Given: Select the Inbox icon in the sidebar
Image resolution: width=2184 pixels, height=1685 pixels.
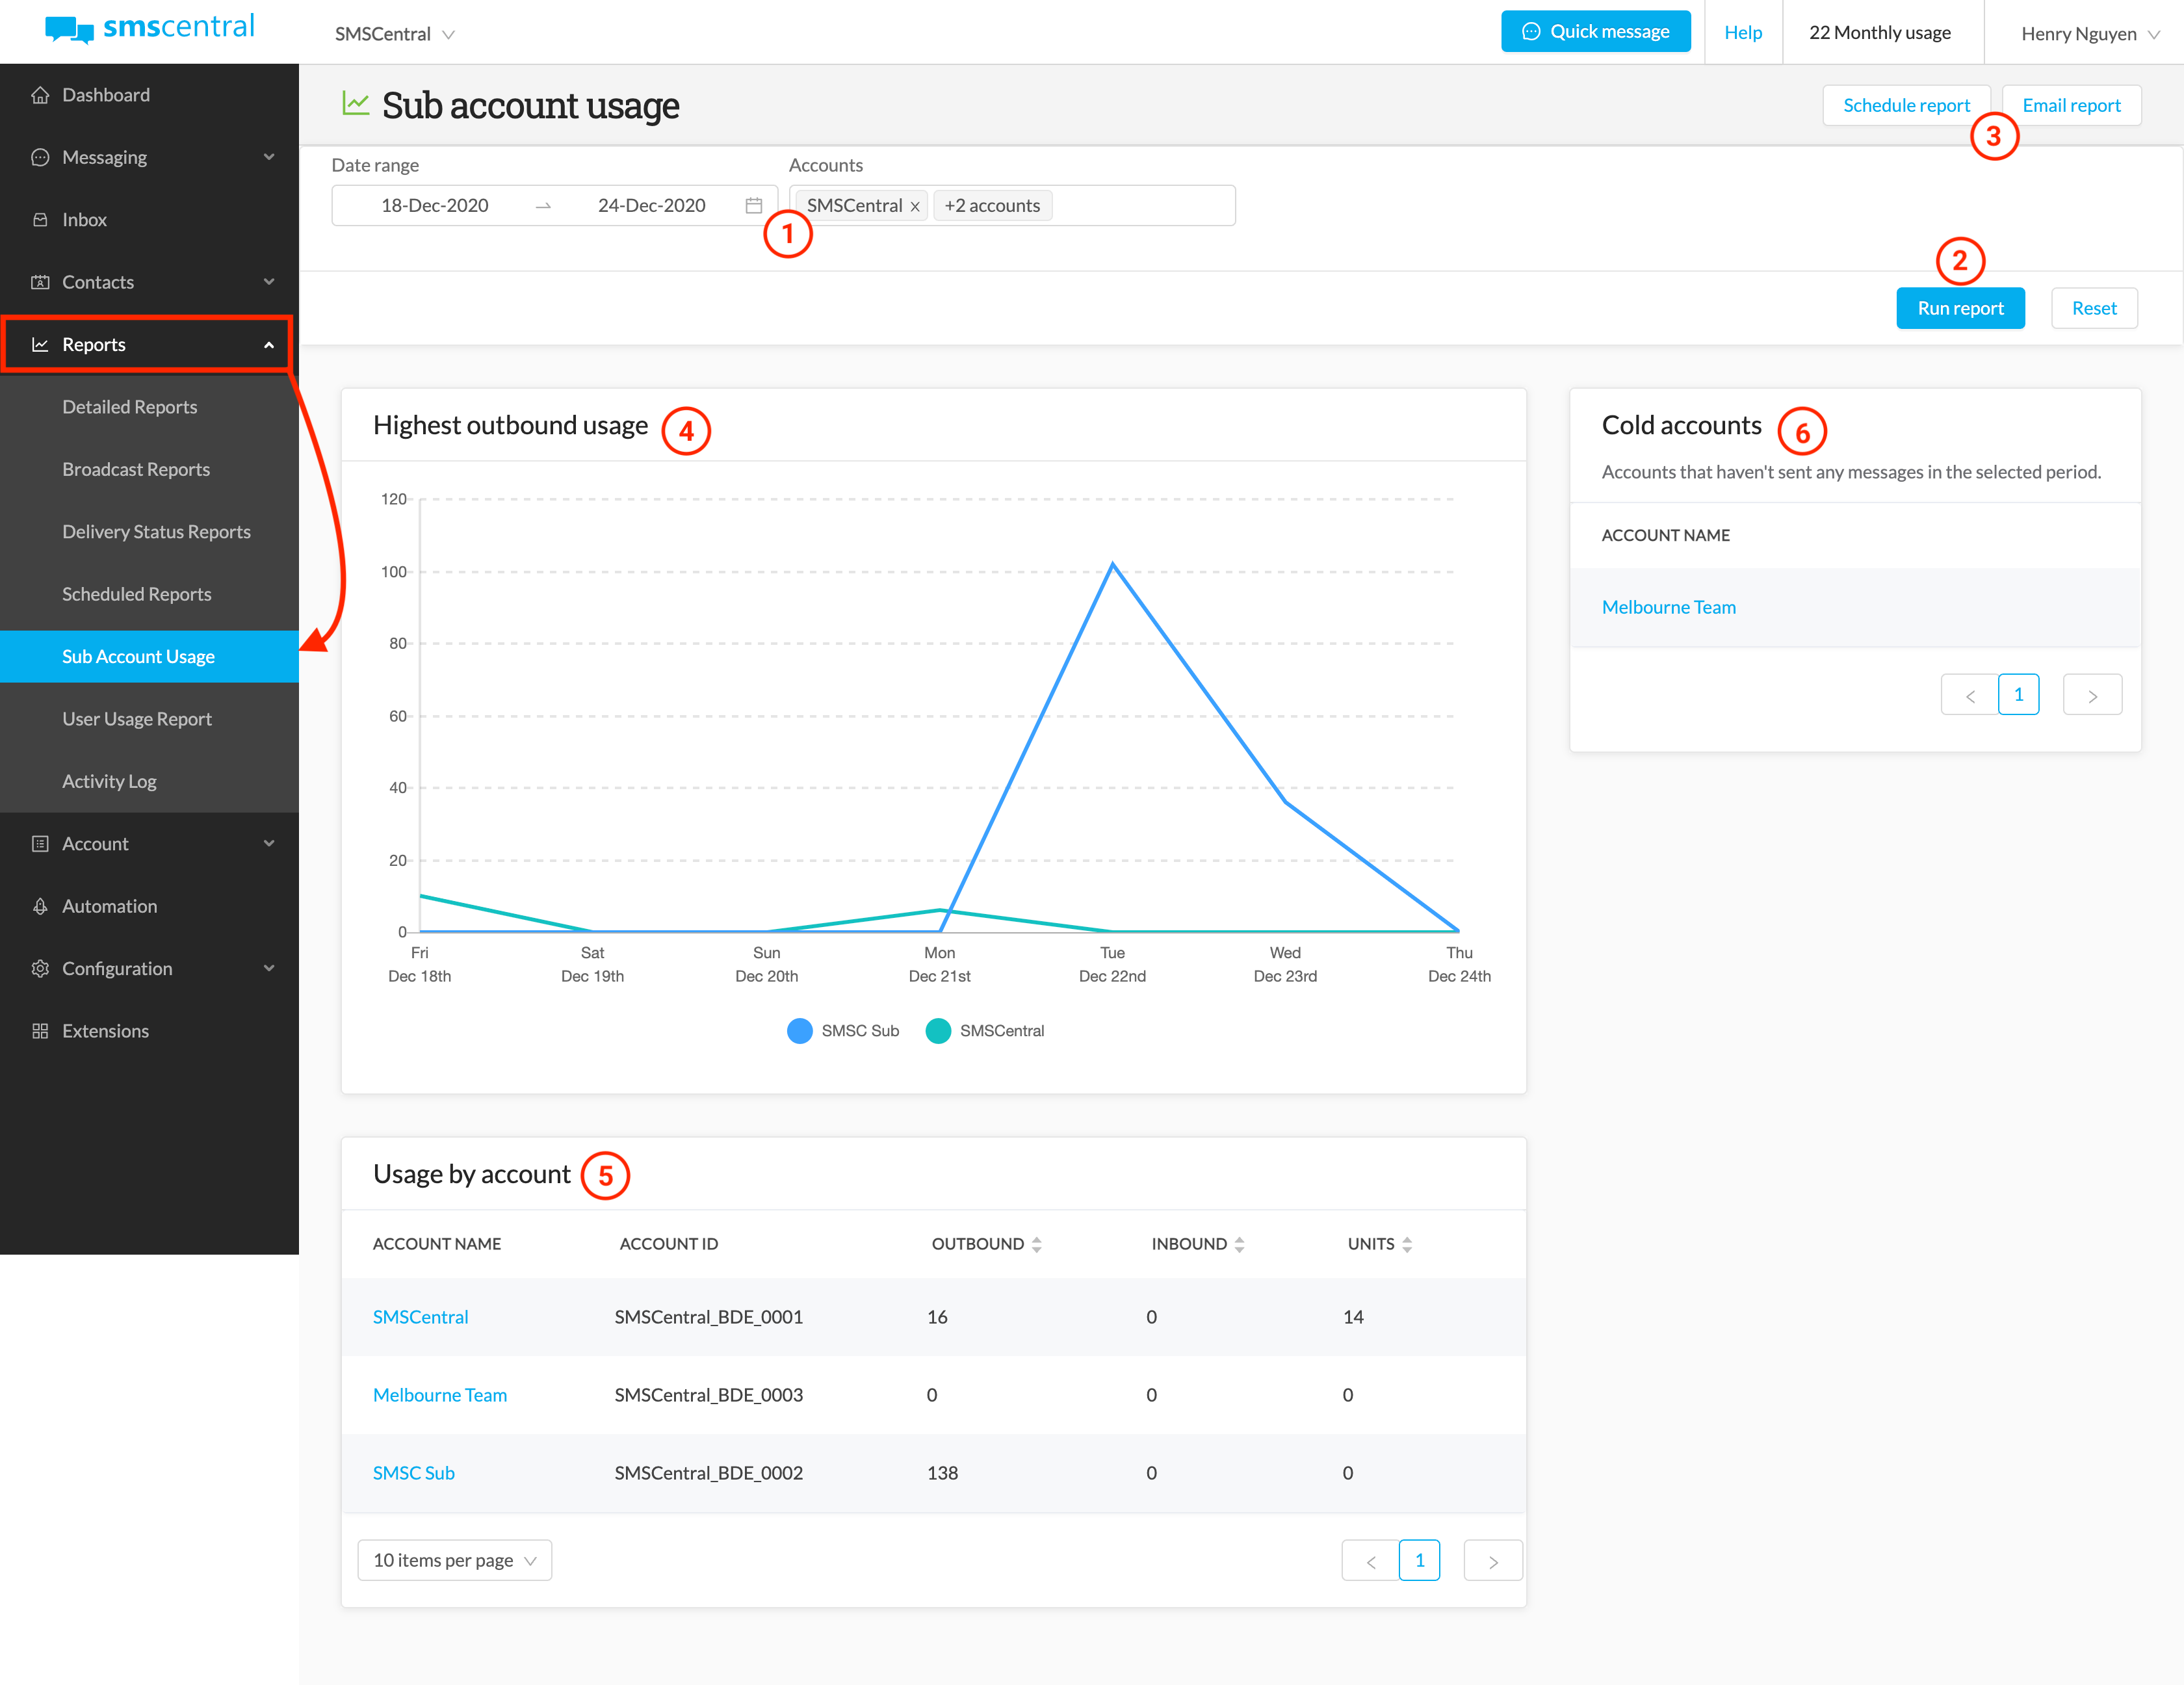Looking at the screenshot, I should pyautogui.click(x=40, y=219).
